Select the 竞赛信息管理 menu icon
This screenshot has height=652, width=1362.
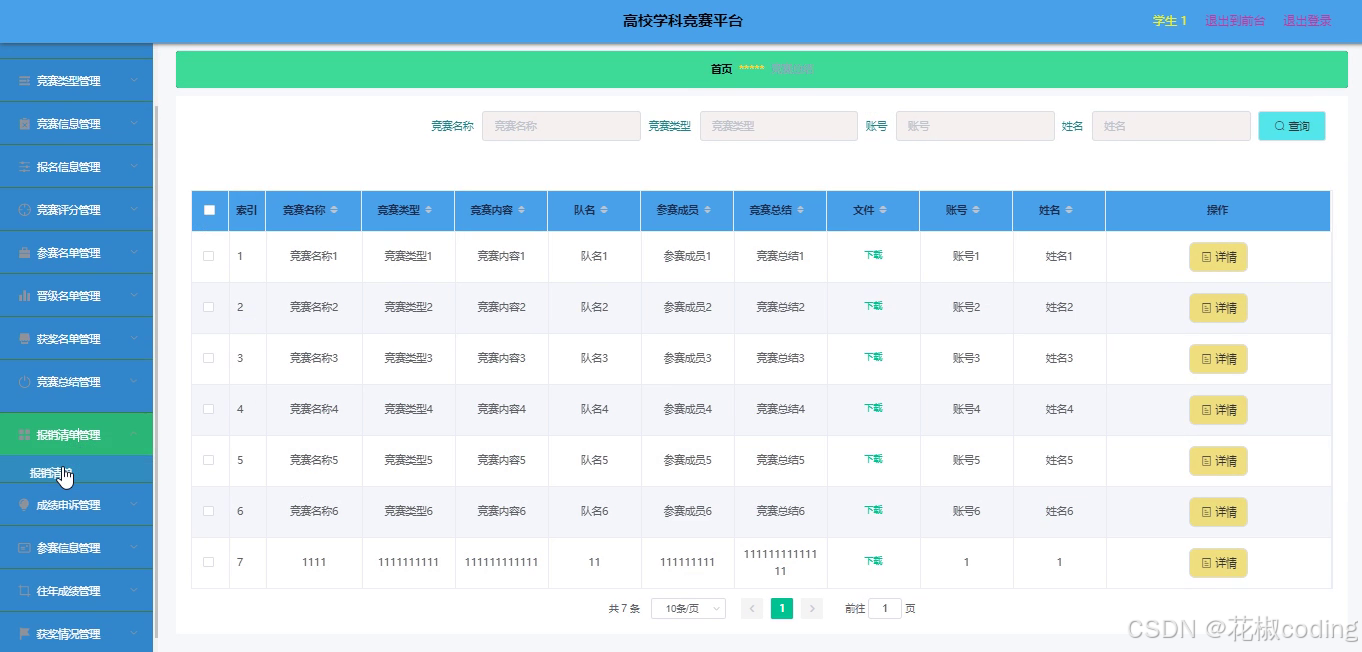(24, 123)
